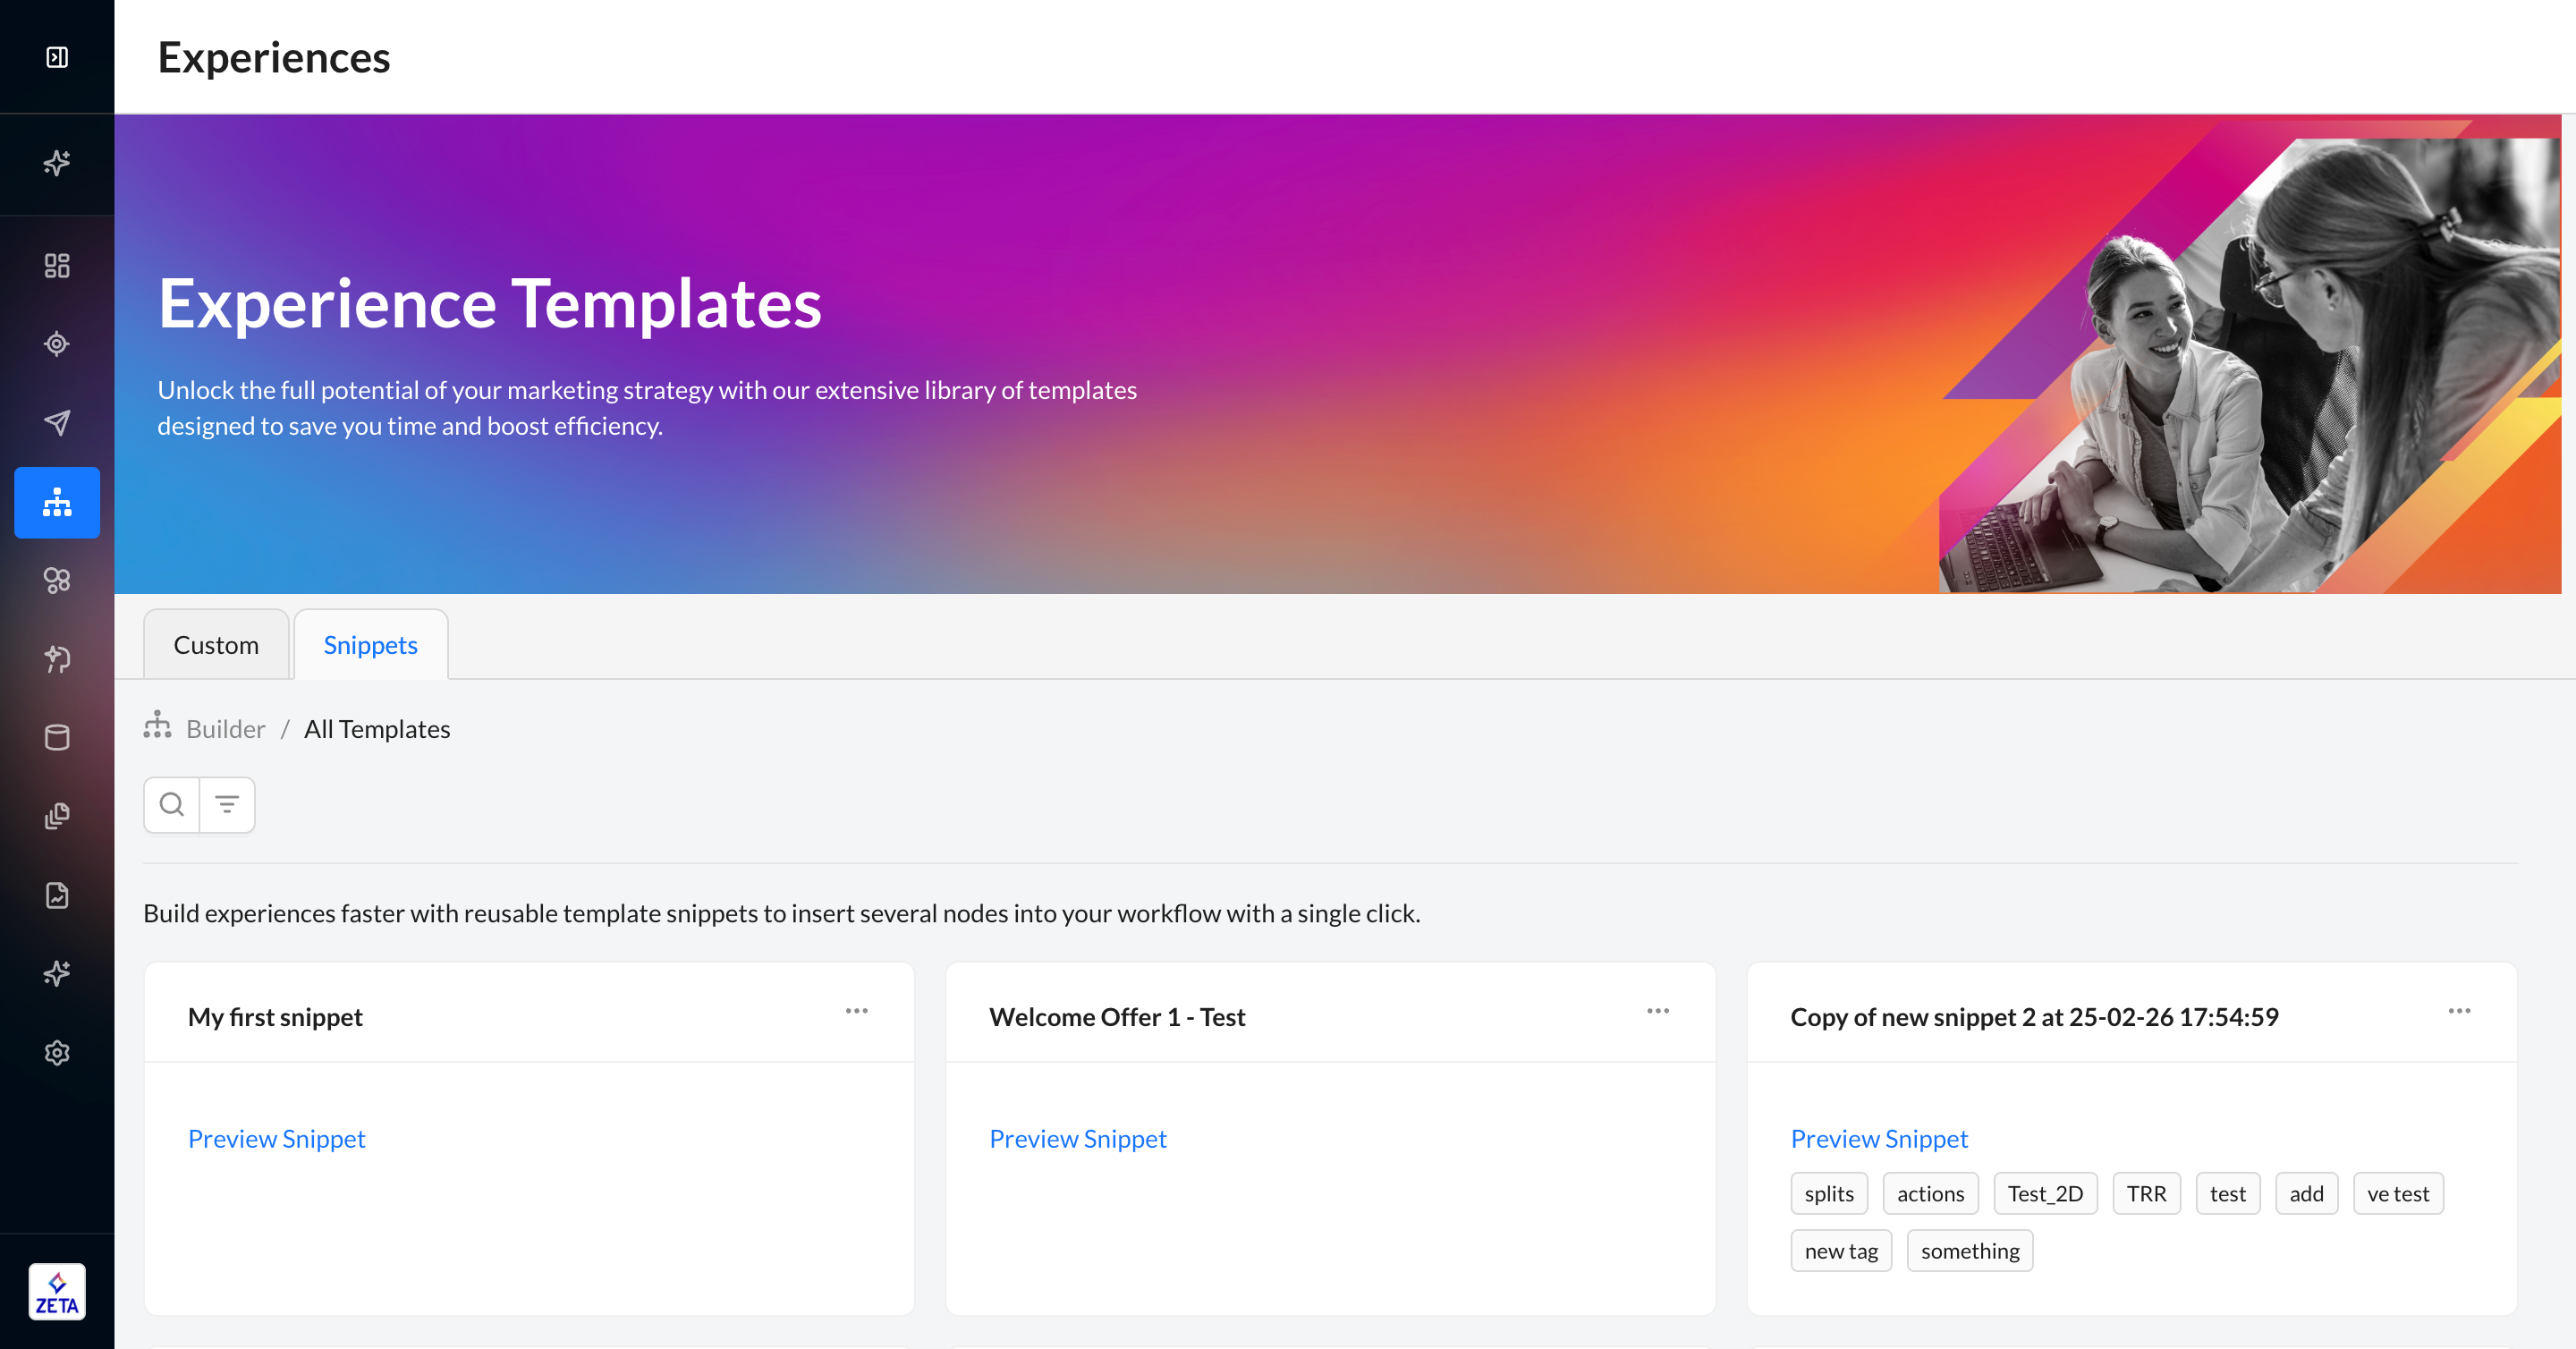Screen dimensions: 2576x1349
Task: Click the Builder breadcrumb link
Action: pos(225,729)
